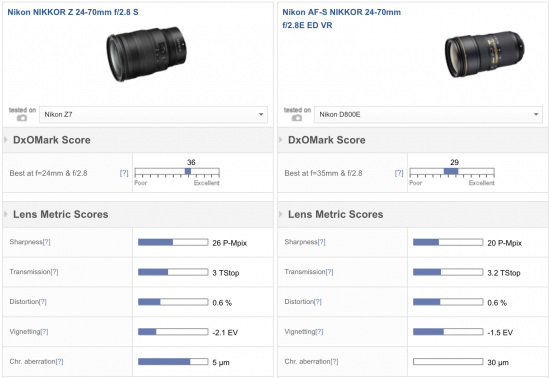Open the Nikon NIKKOR Z 24-70mm f/2.8 S link
Image resolution: width=550 pixels, height=378 pixels.
click(x=73, y=12)
